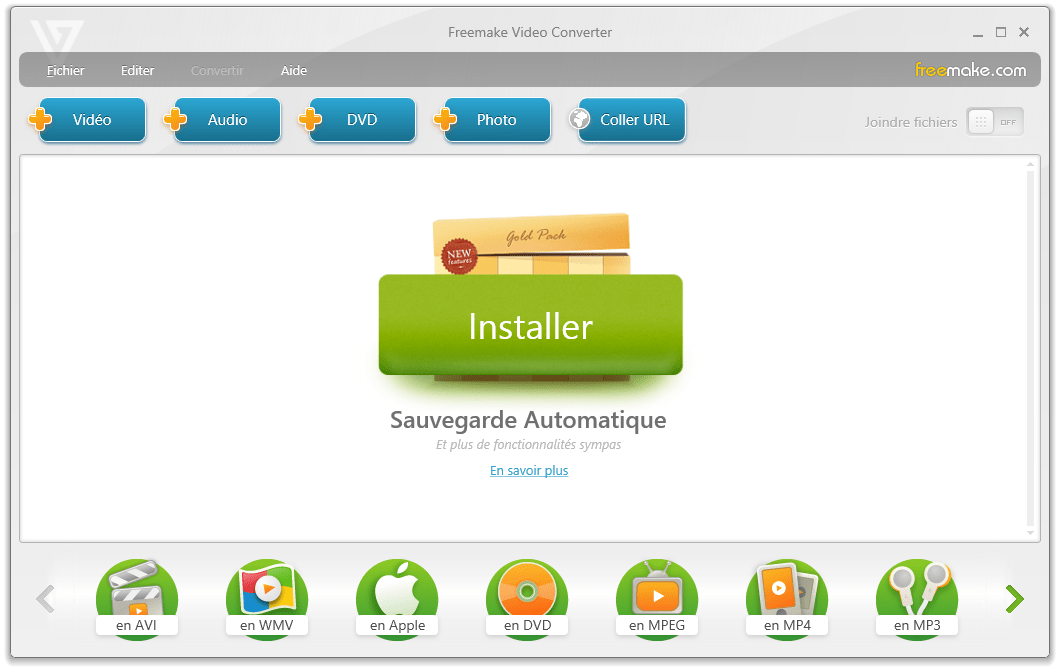
Task: Add audio file with Audio button
Action: pyautogui.click(x=227, y=120)
